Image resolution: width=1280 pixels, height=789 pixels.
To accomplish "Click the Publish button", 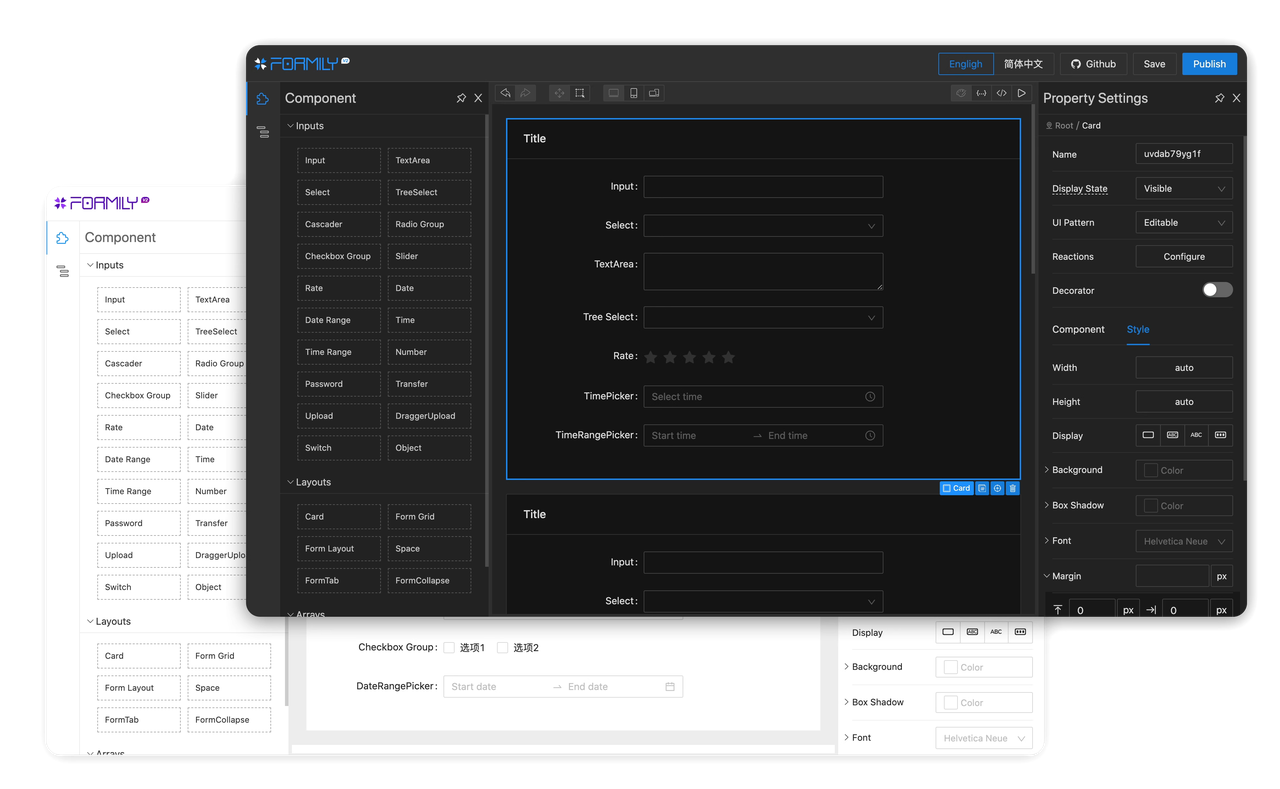I will click(x=1209, y=64).
